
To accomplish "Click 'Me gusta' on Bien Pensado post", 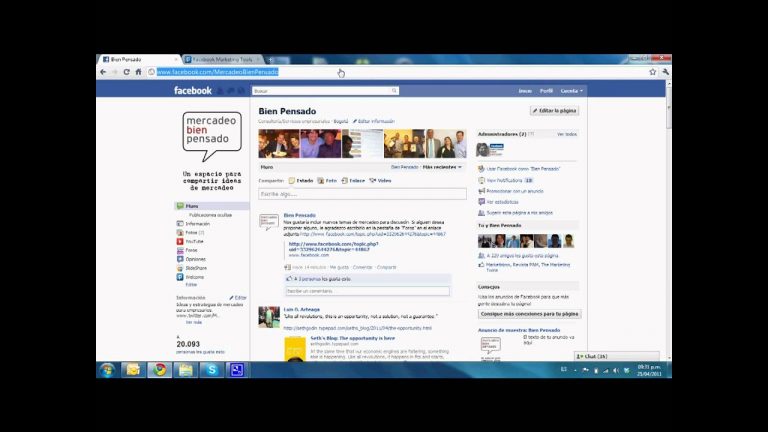I will [339, 267].
